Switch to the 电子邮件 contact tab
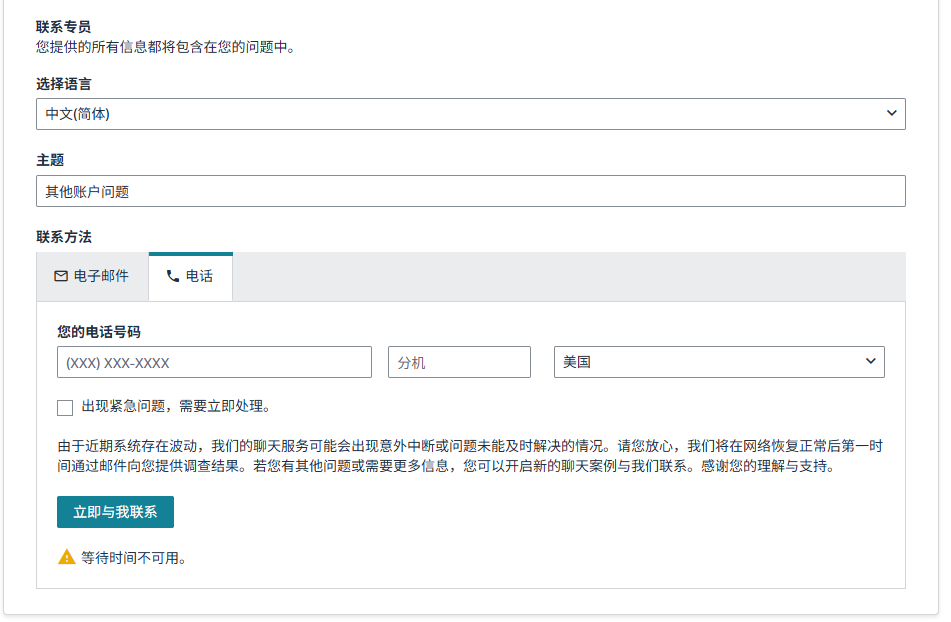951x622 pixels. pyautogui.click(x=92, y=276)
